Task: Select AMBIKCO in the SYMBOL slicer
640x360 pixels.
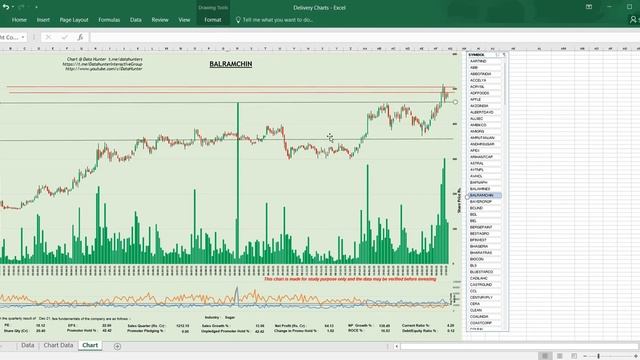Action: tap(485, 125)
